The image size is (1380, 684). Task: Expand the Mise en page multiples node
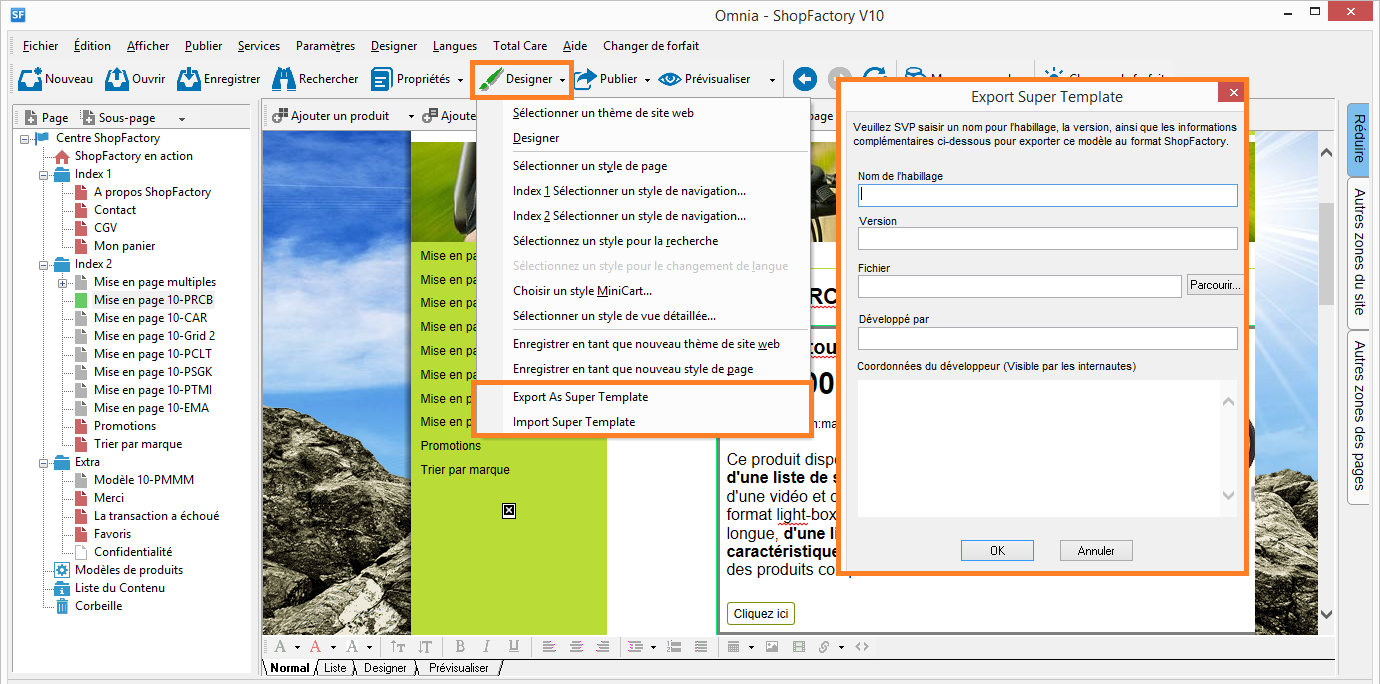point(63,282)
